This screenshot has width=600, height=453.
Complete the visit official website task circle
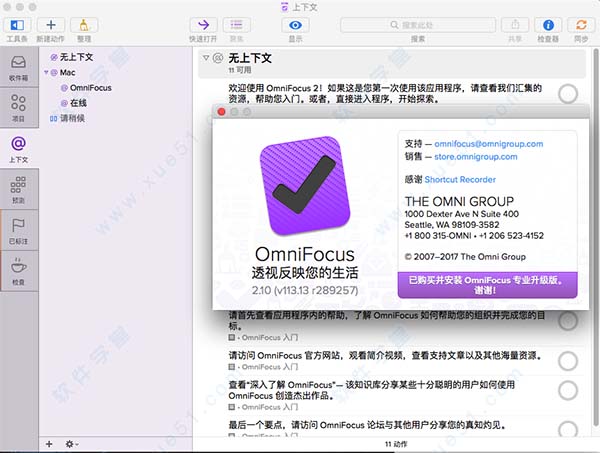click(568, 361)
